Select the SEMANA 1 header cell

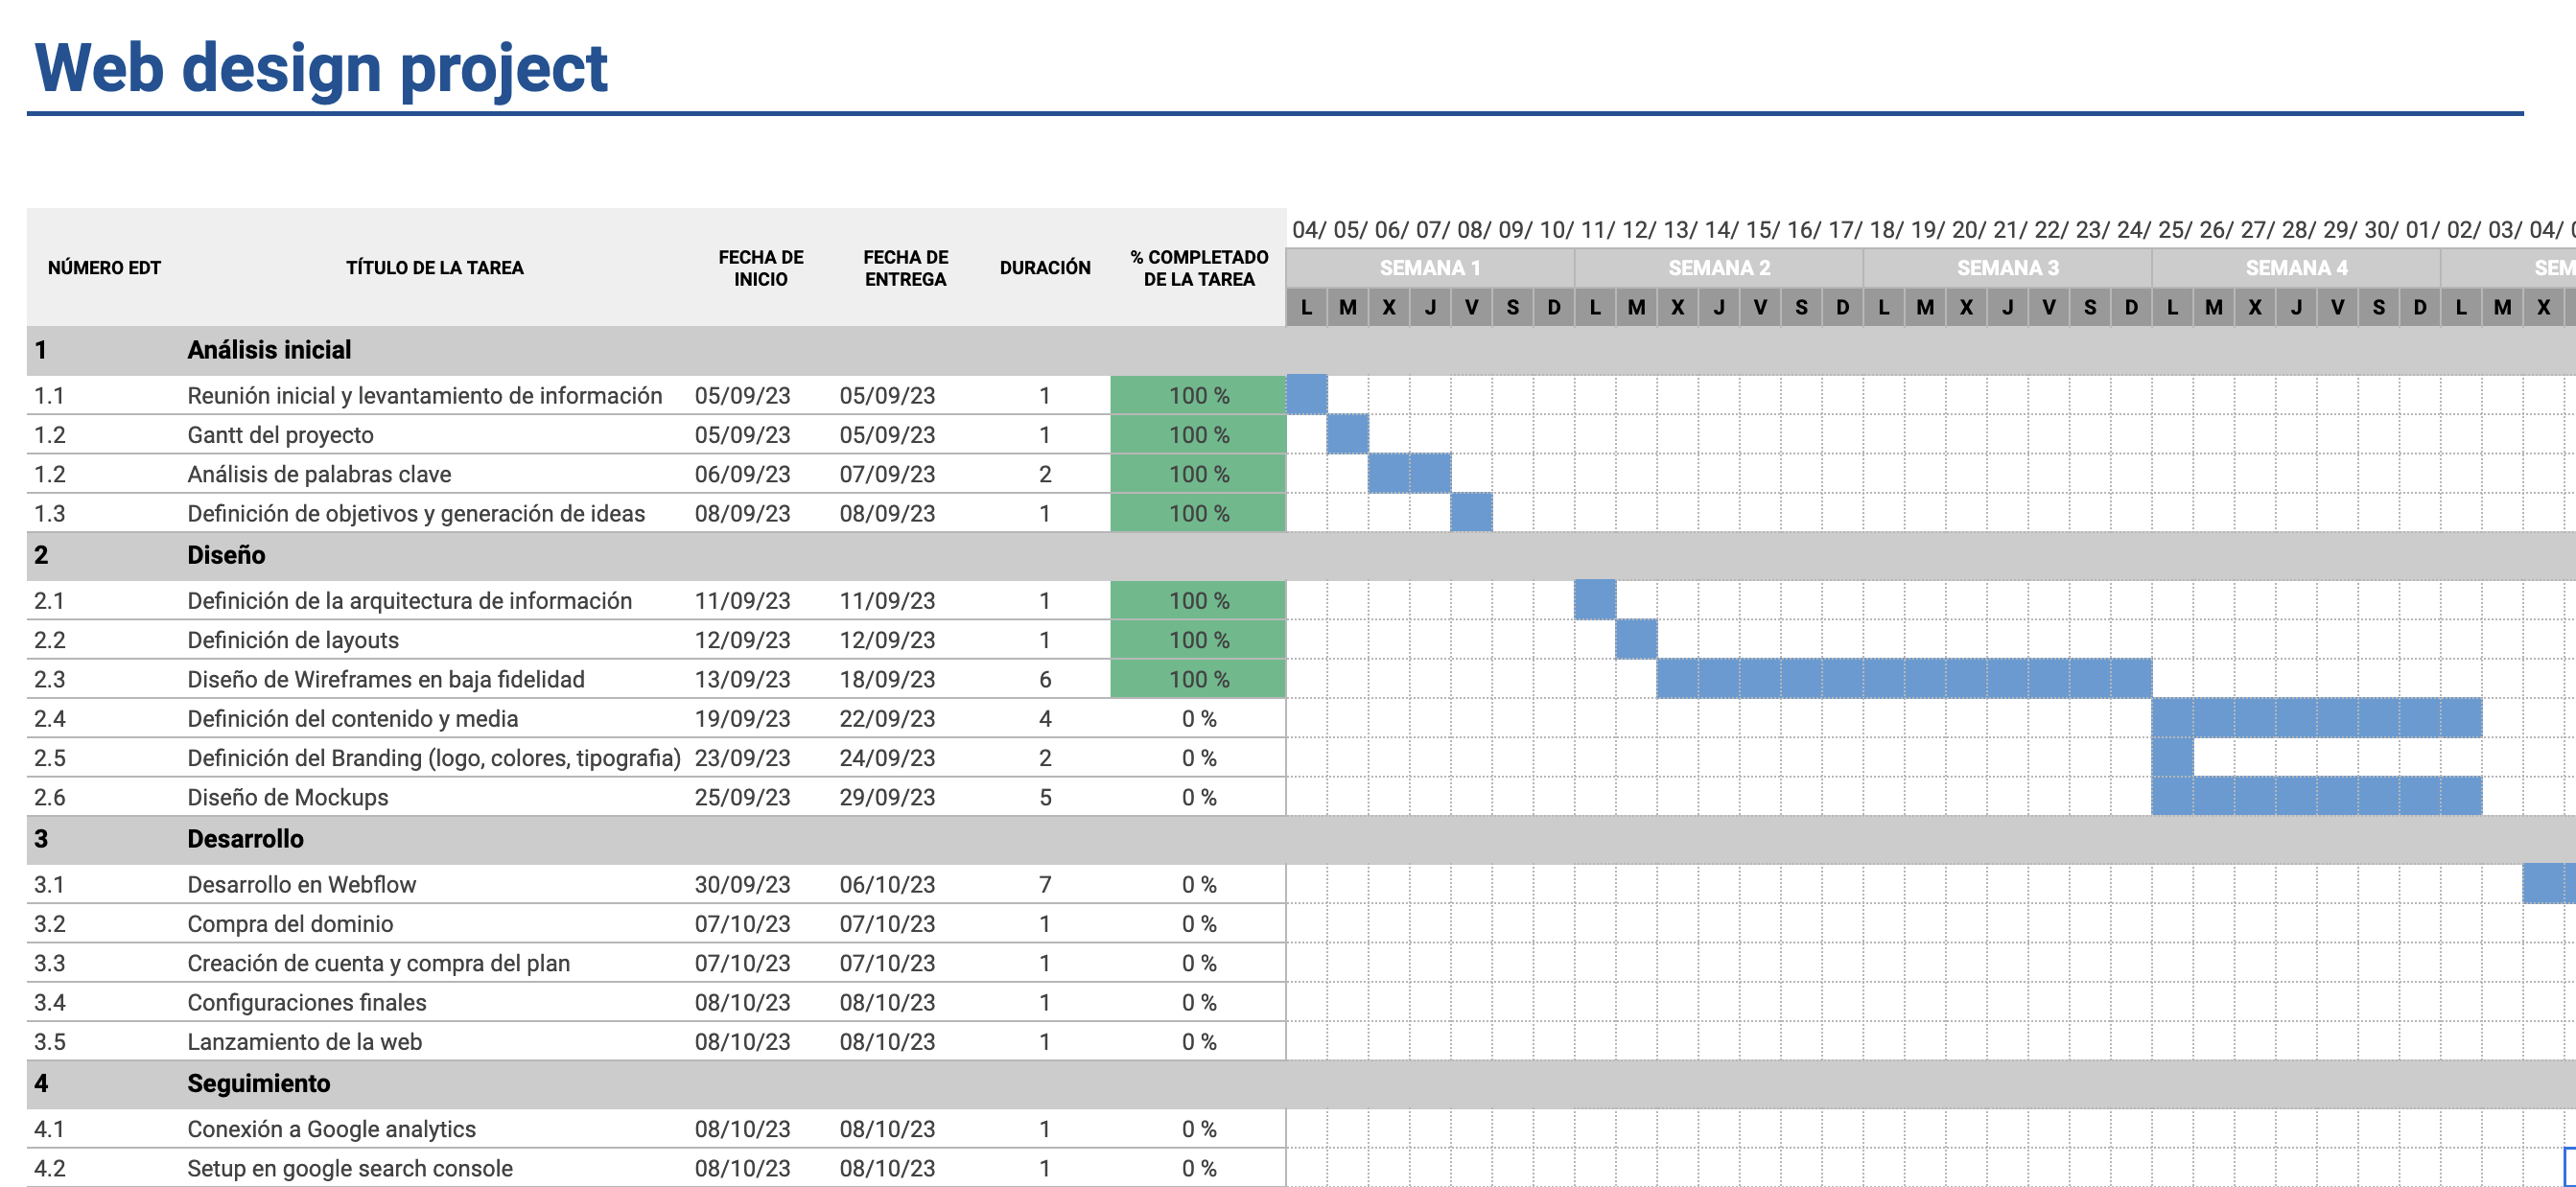point(1430,268)
